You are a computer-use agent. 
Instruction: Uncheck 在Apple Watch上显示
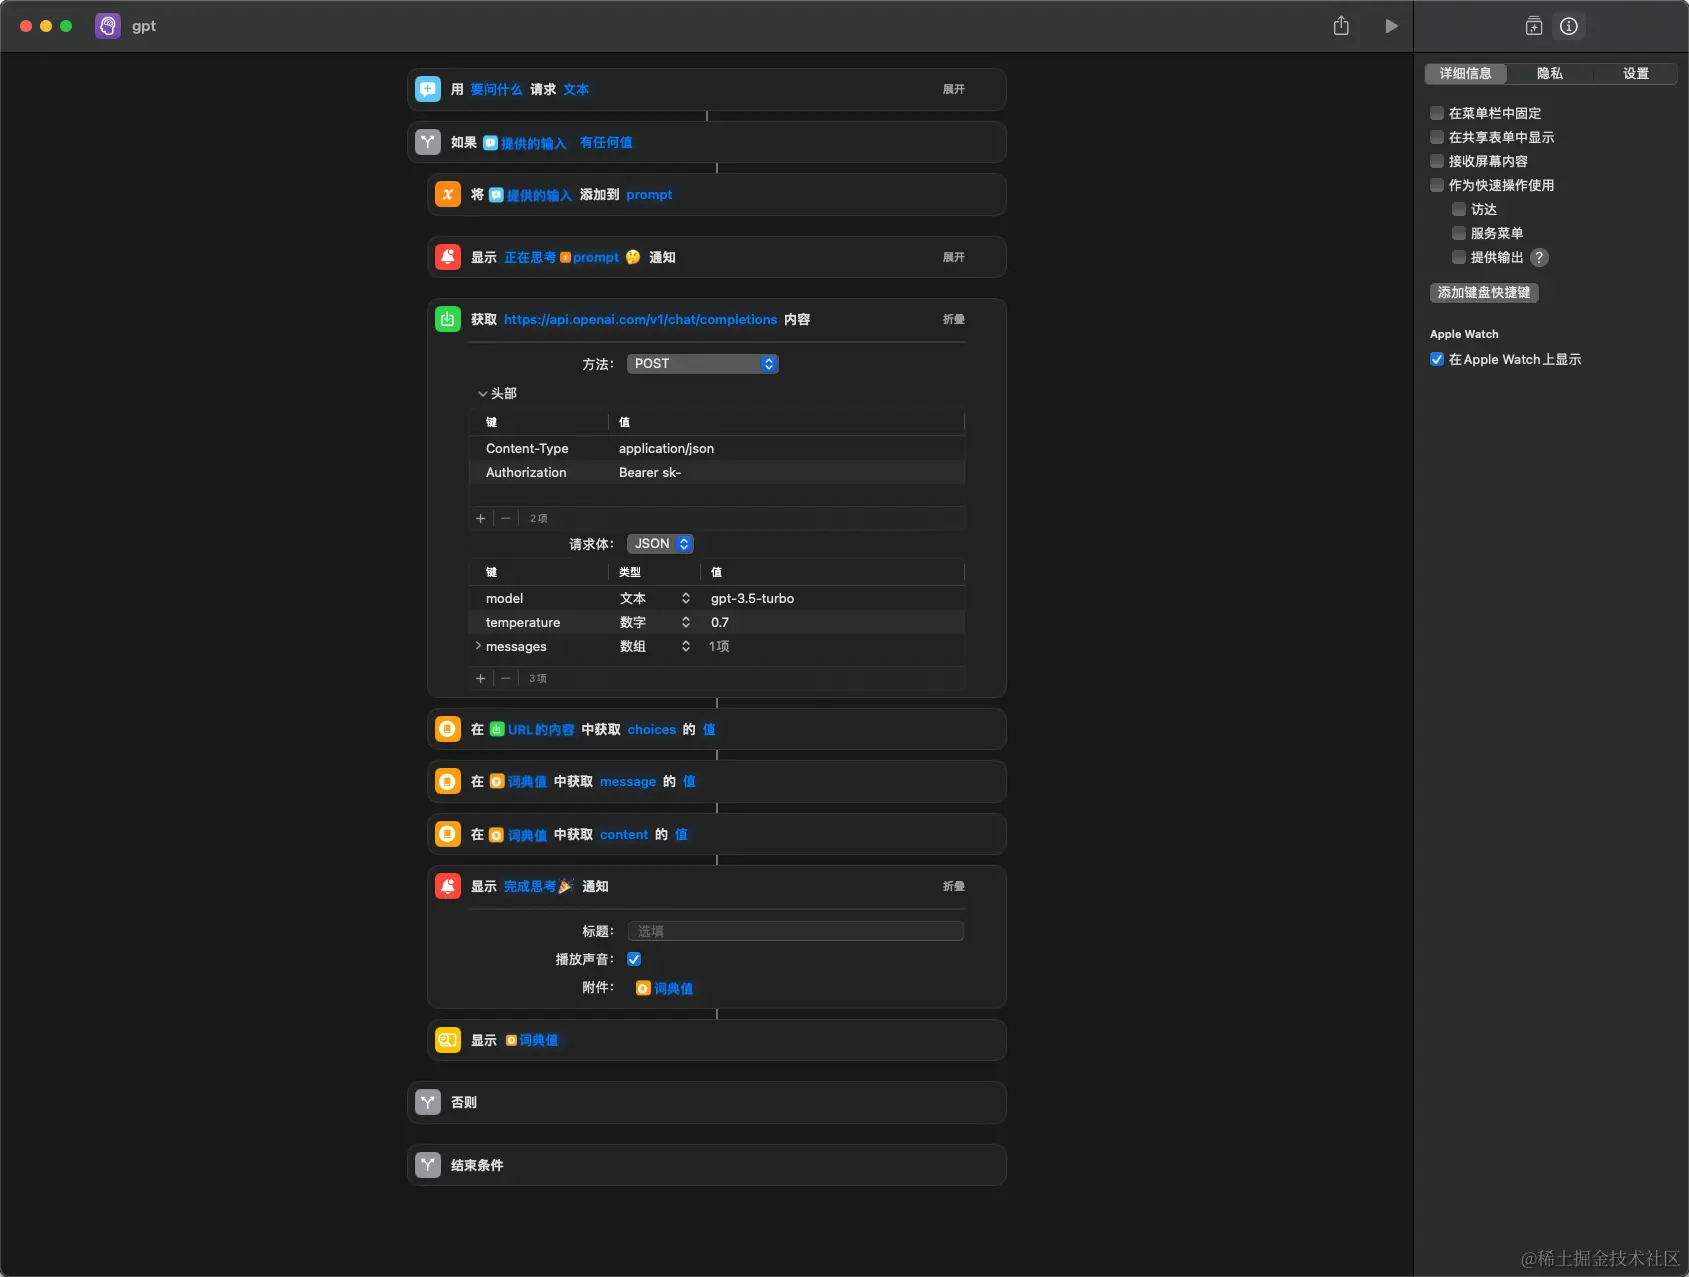[x=1437, y=359]
